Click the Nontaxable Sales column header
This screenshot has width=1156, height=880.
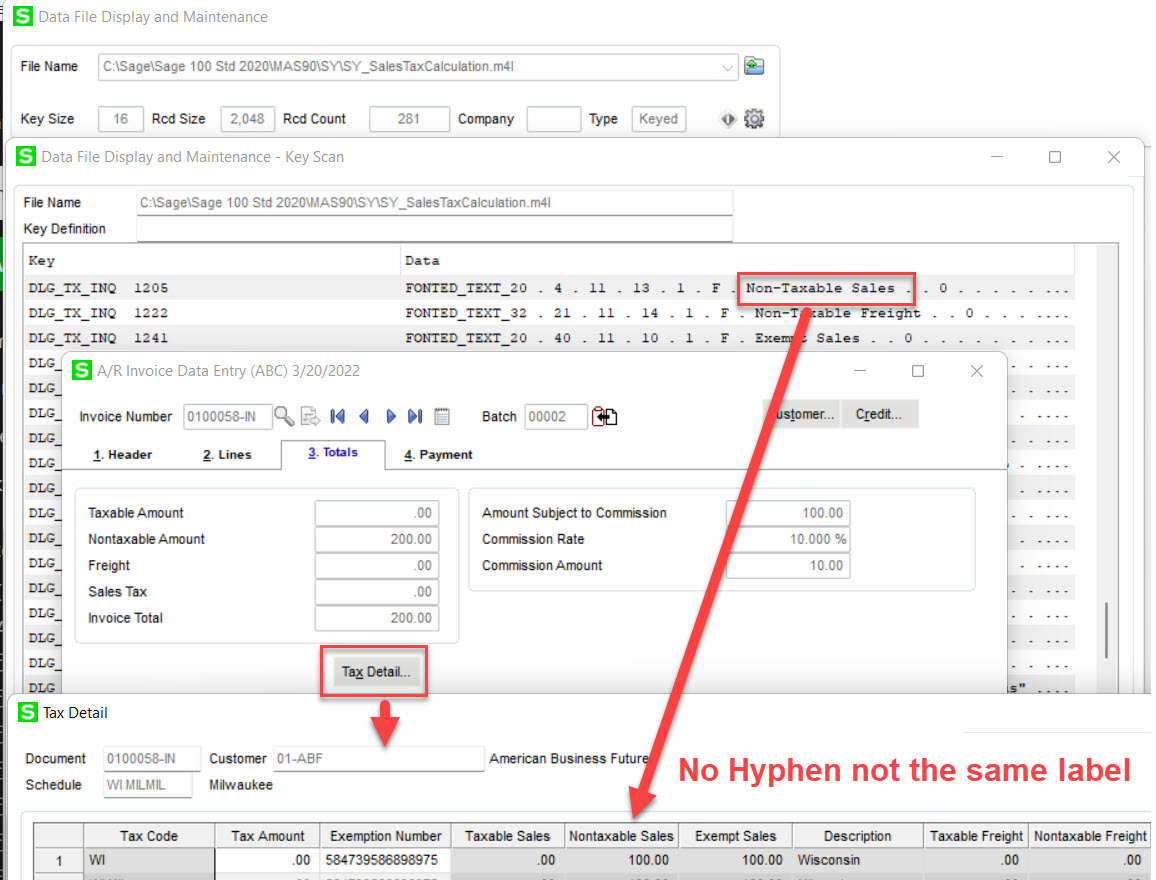[x=621, y=836]
